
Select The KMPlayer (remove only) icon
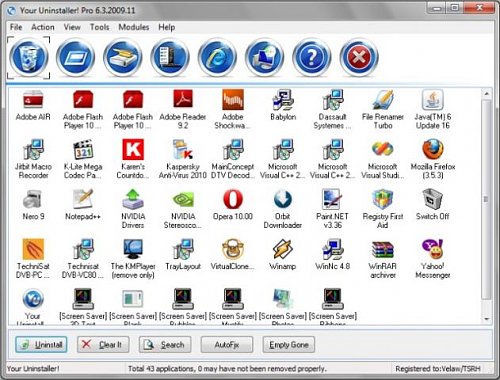tap(133, 249)
